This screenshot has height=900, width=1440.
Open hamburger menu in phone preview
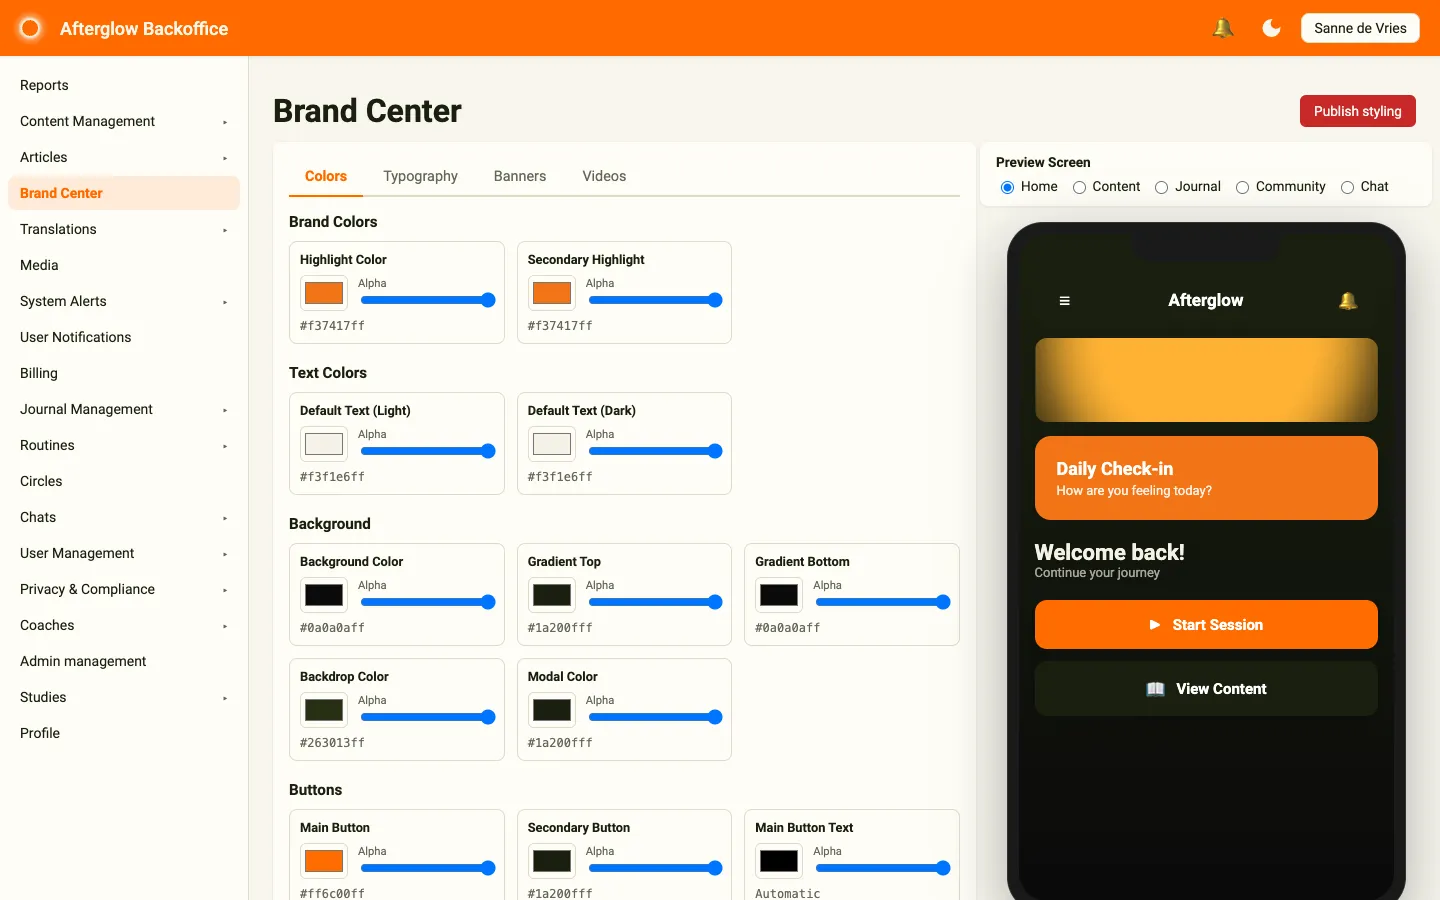(1064, 301)
